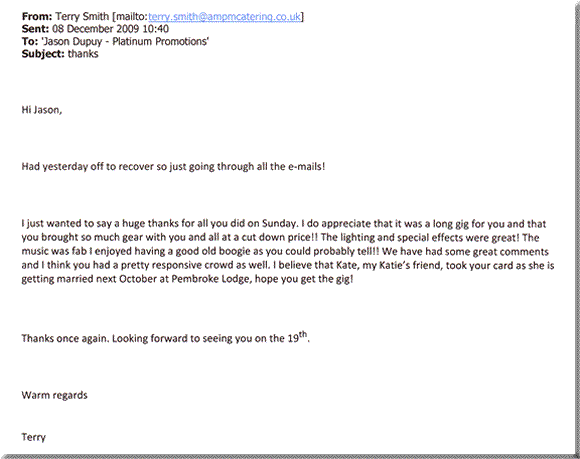Click the '19th' date text
The image size is (580, 459).
tap(298, 337)
